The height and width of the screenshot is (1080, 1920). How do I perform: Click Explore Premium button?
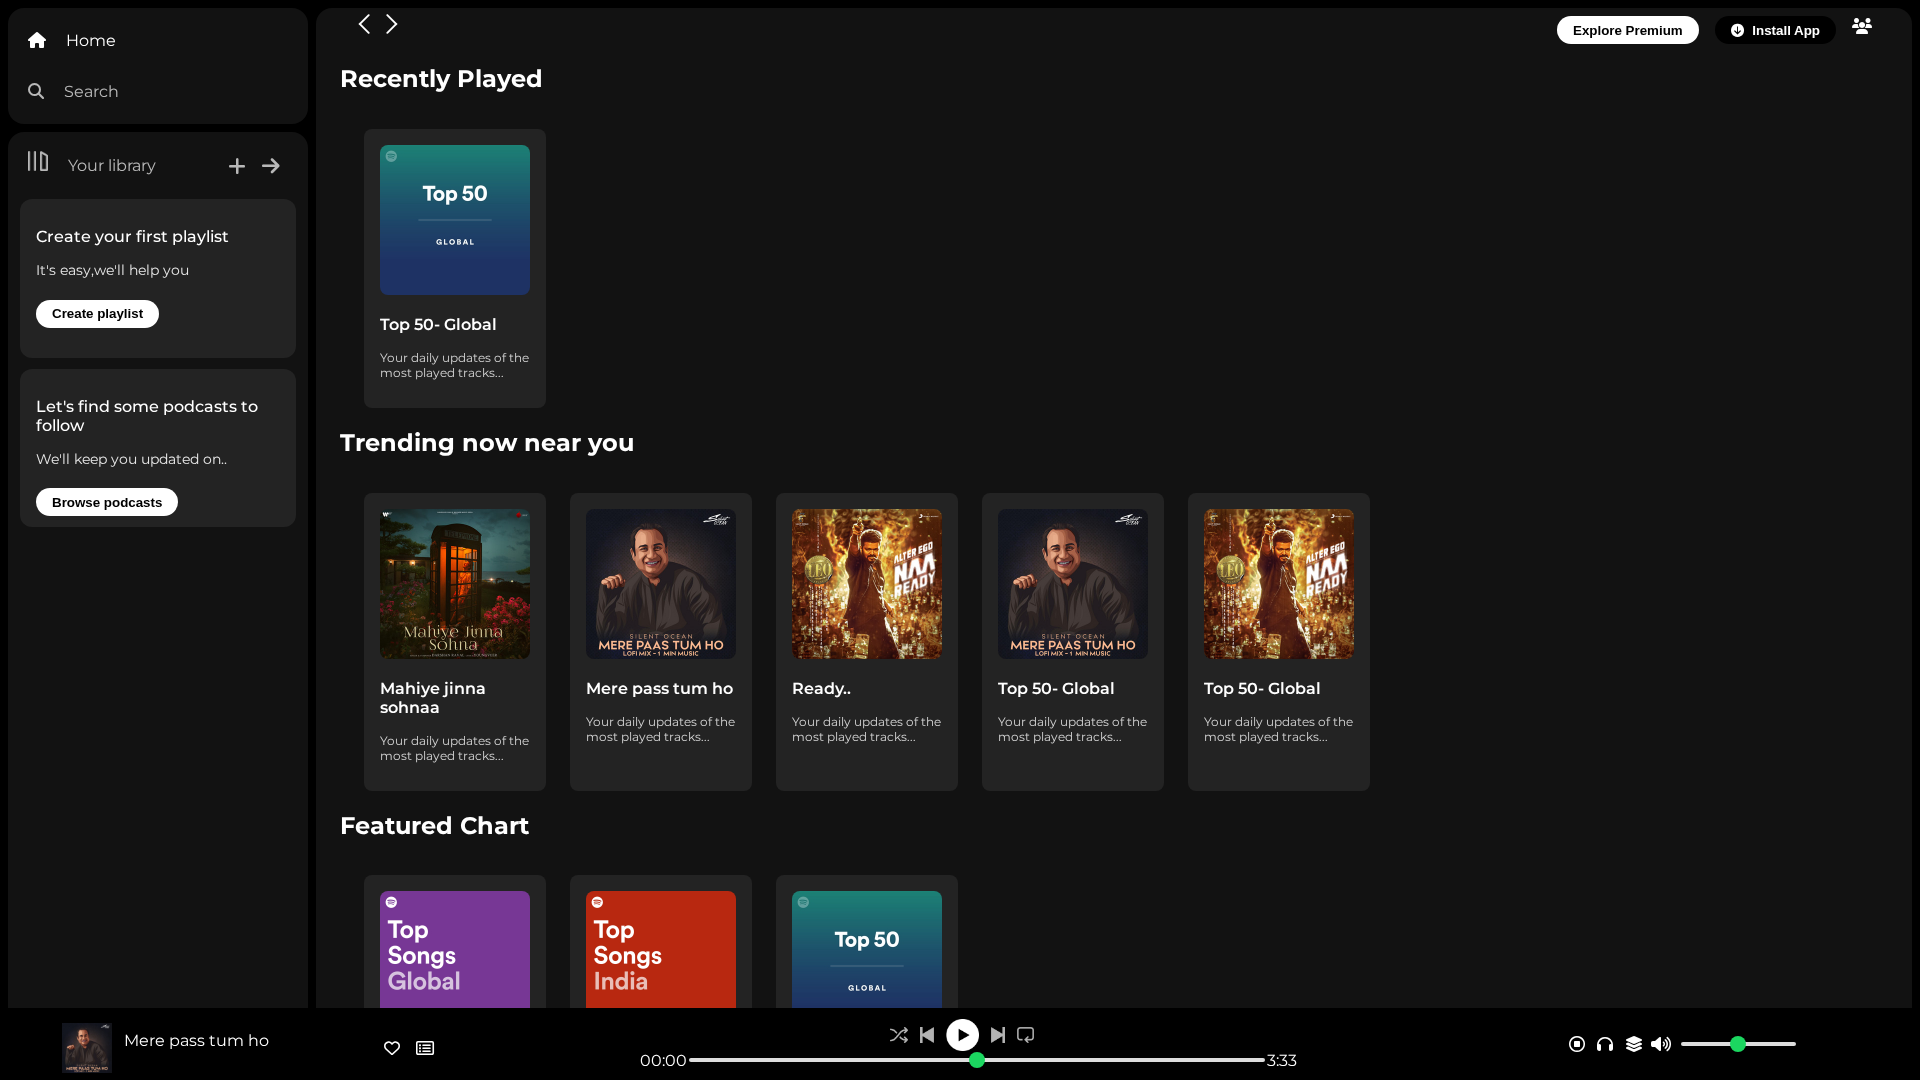[x=1627, y=30]
